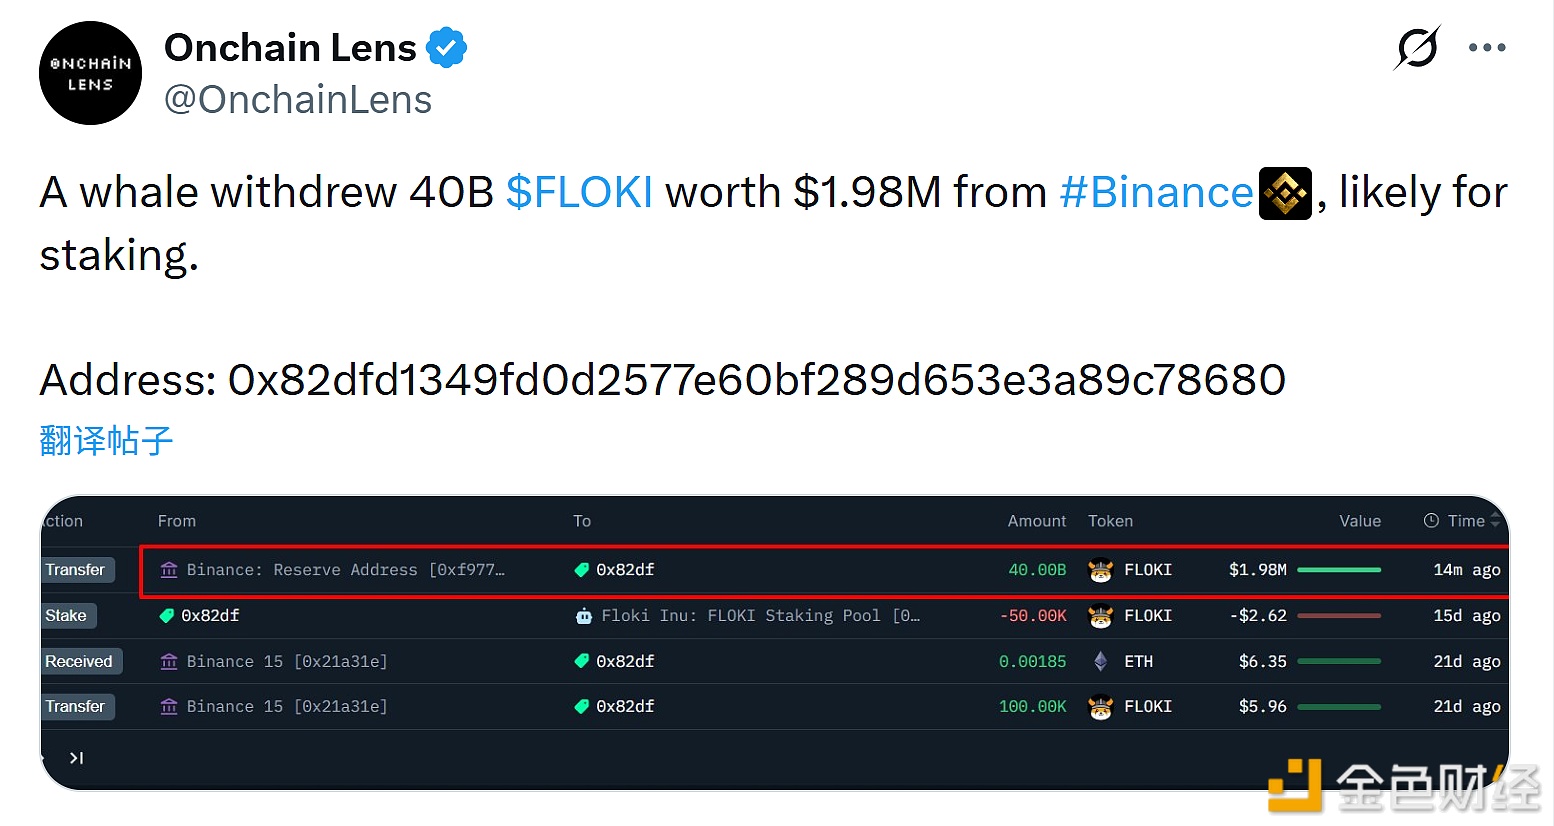Open the three-dot more options menu
This screenshot has width=1554, height=826.
pyautogui.click(x=1487, y=47)
